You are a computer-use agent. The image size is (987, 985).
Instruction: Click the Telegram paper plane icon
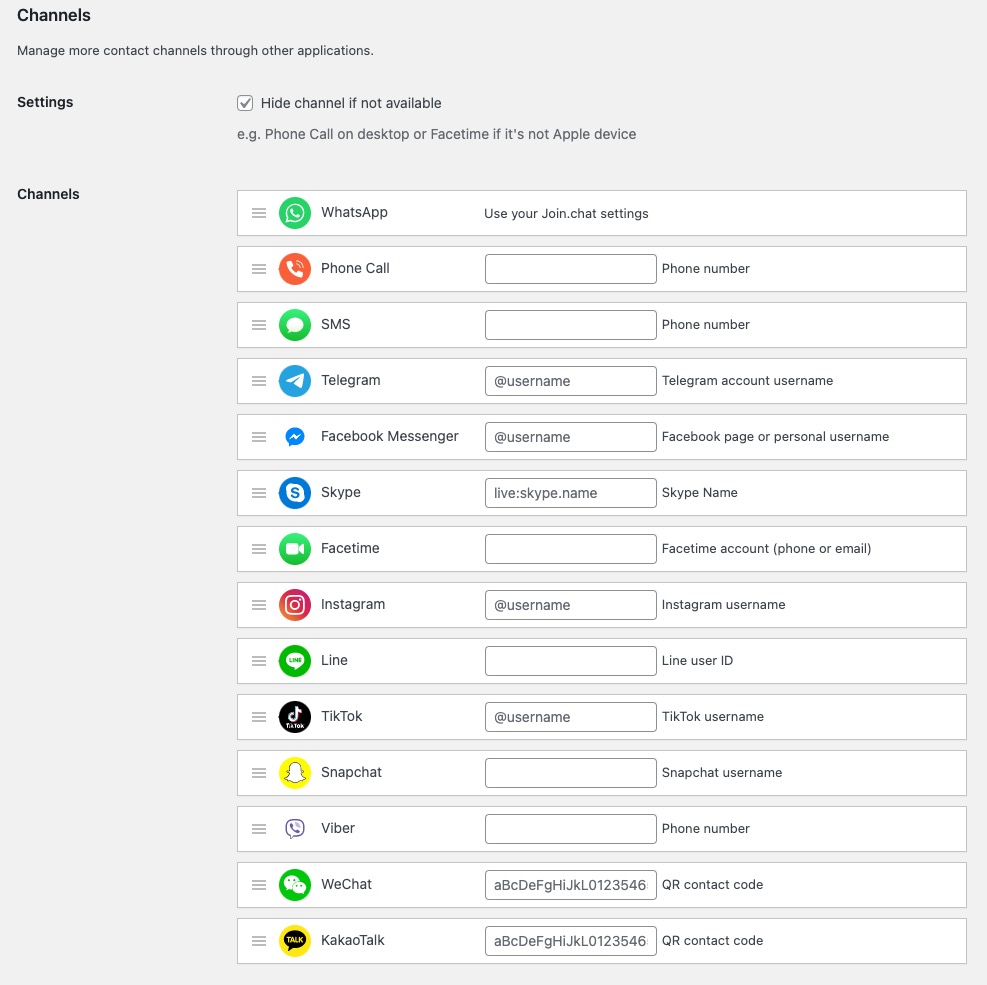click(x=294, y=381)
